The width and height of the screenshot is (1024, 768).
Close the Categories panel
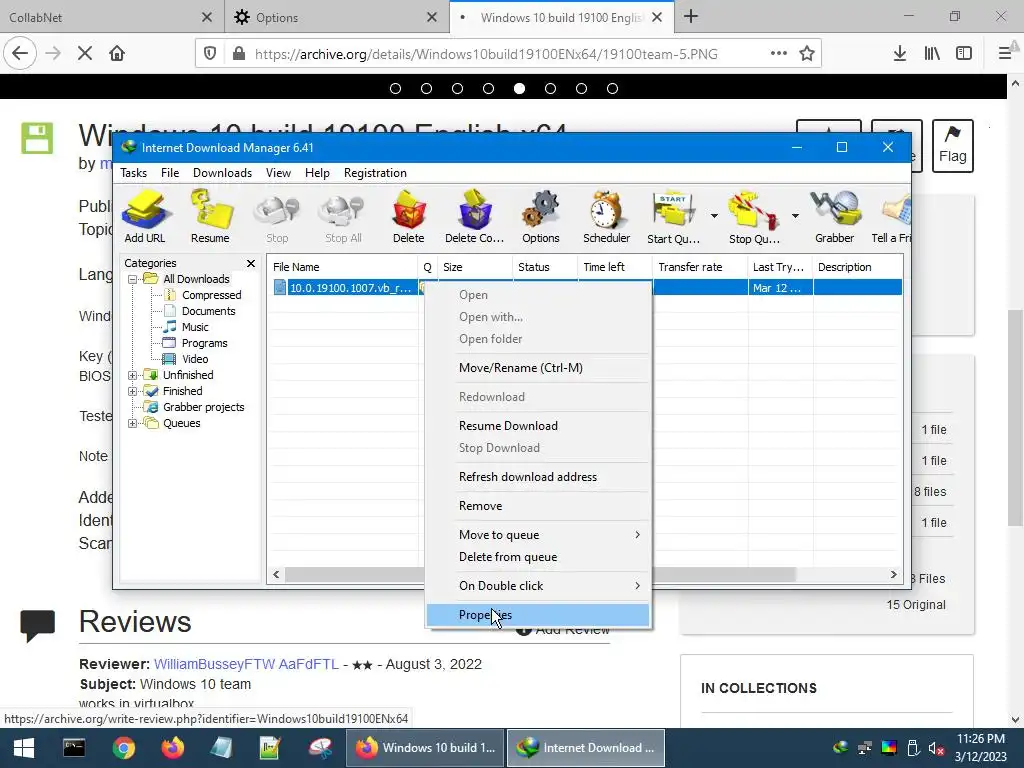tap(251, 263)
